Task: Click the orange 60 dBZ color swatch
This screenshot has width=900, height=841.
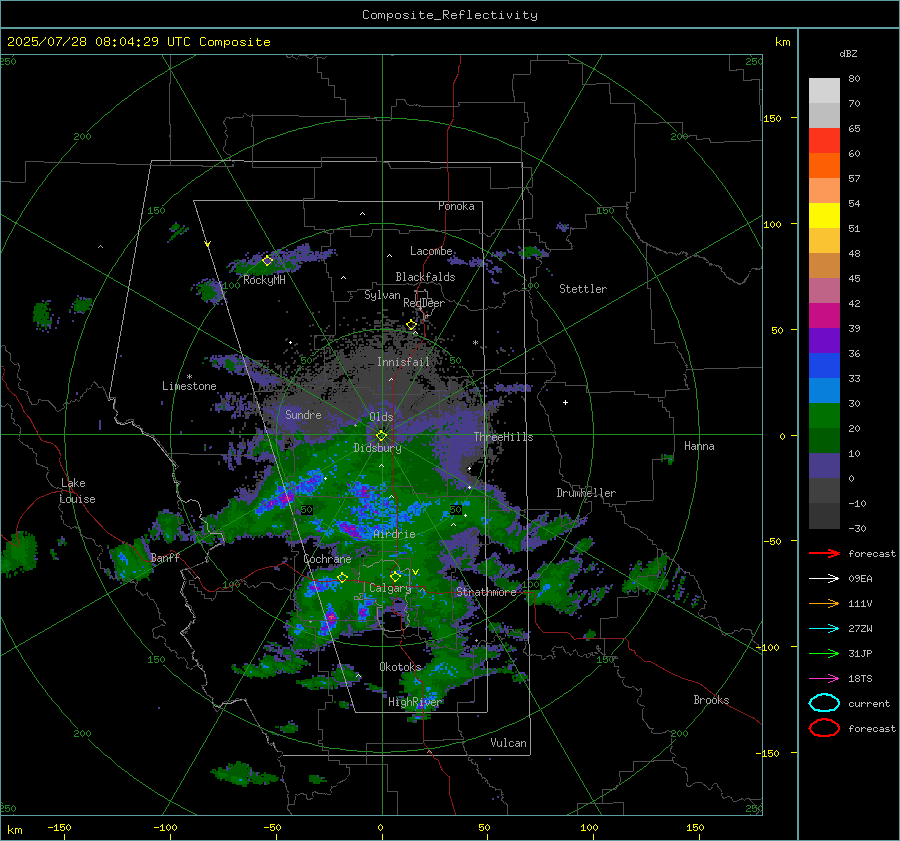Action: 824,166
